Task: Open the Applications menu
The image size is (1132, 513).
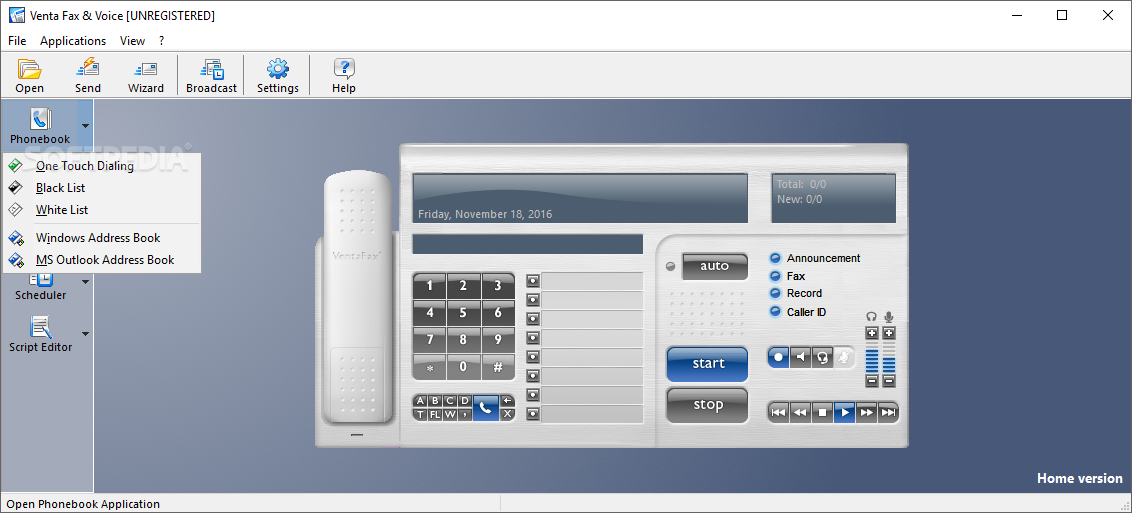Action: coord(73,41)
